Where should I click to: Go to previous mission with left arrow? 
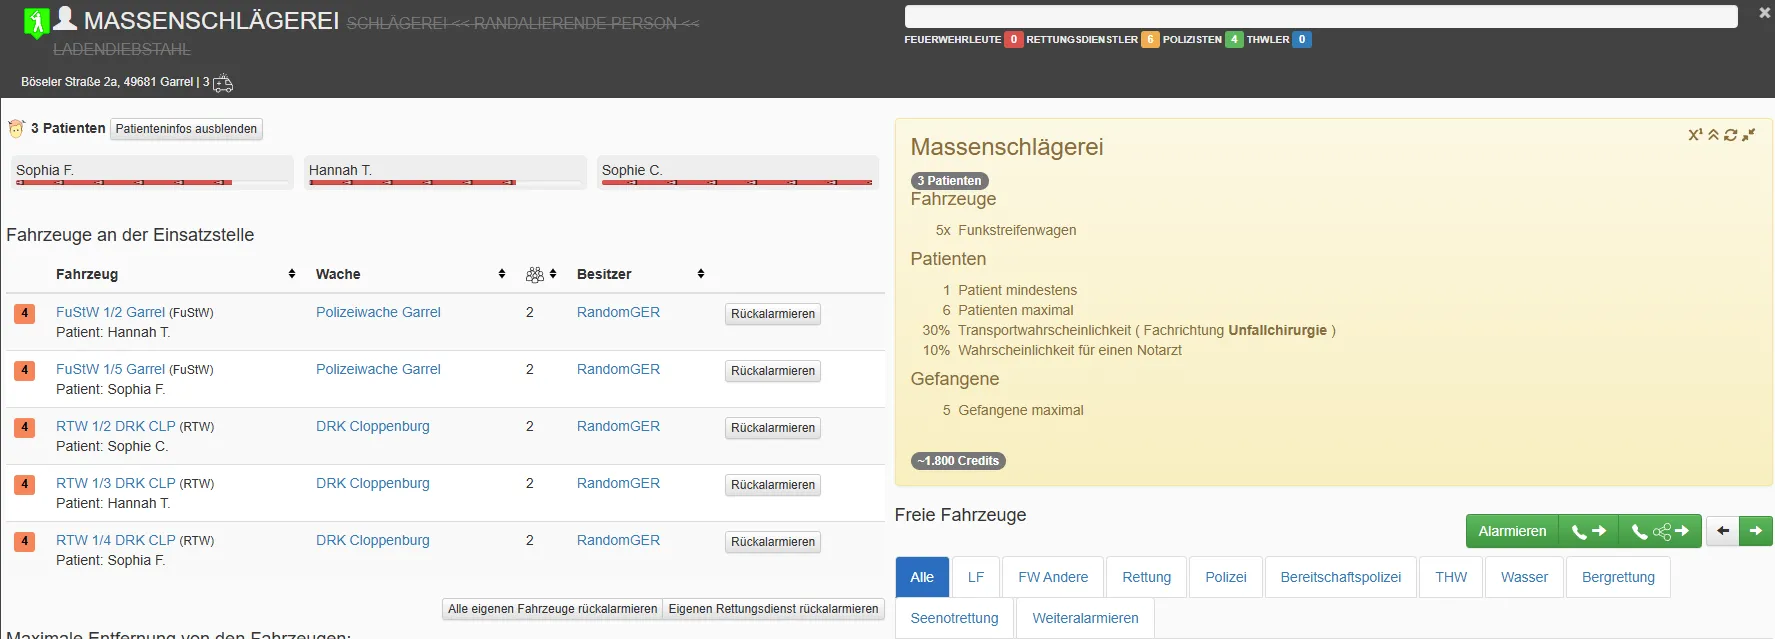1723,531
